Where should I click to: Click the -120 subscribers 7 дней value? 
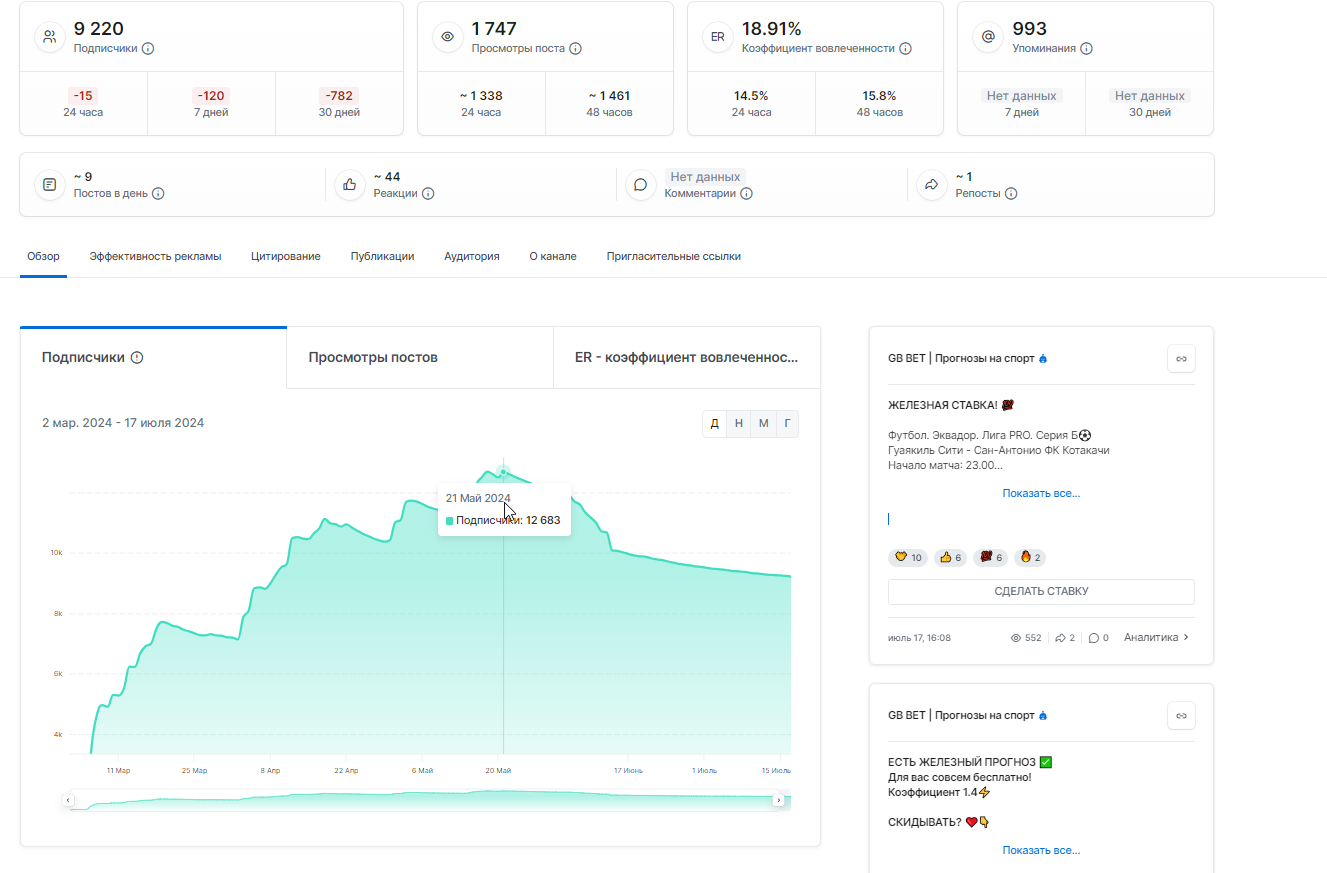coord(211,96)
